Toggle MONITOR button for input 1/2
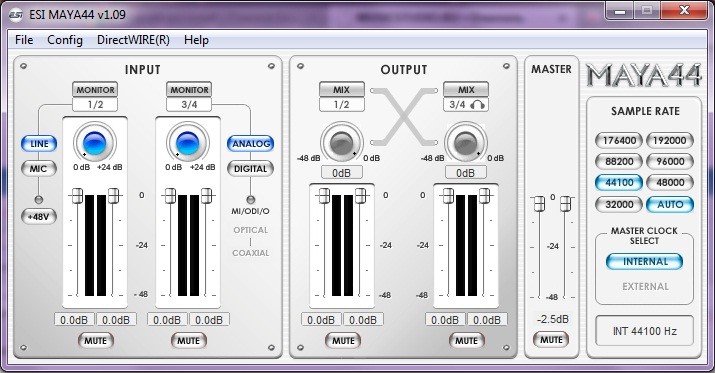Image resolution: width=715 pixels, height=373 pixels. click(95, 90)
